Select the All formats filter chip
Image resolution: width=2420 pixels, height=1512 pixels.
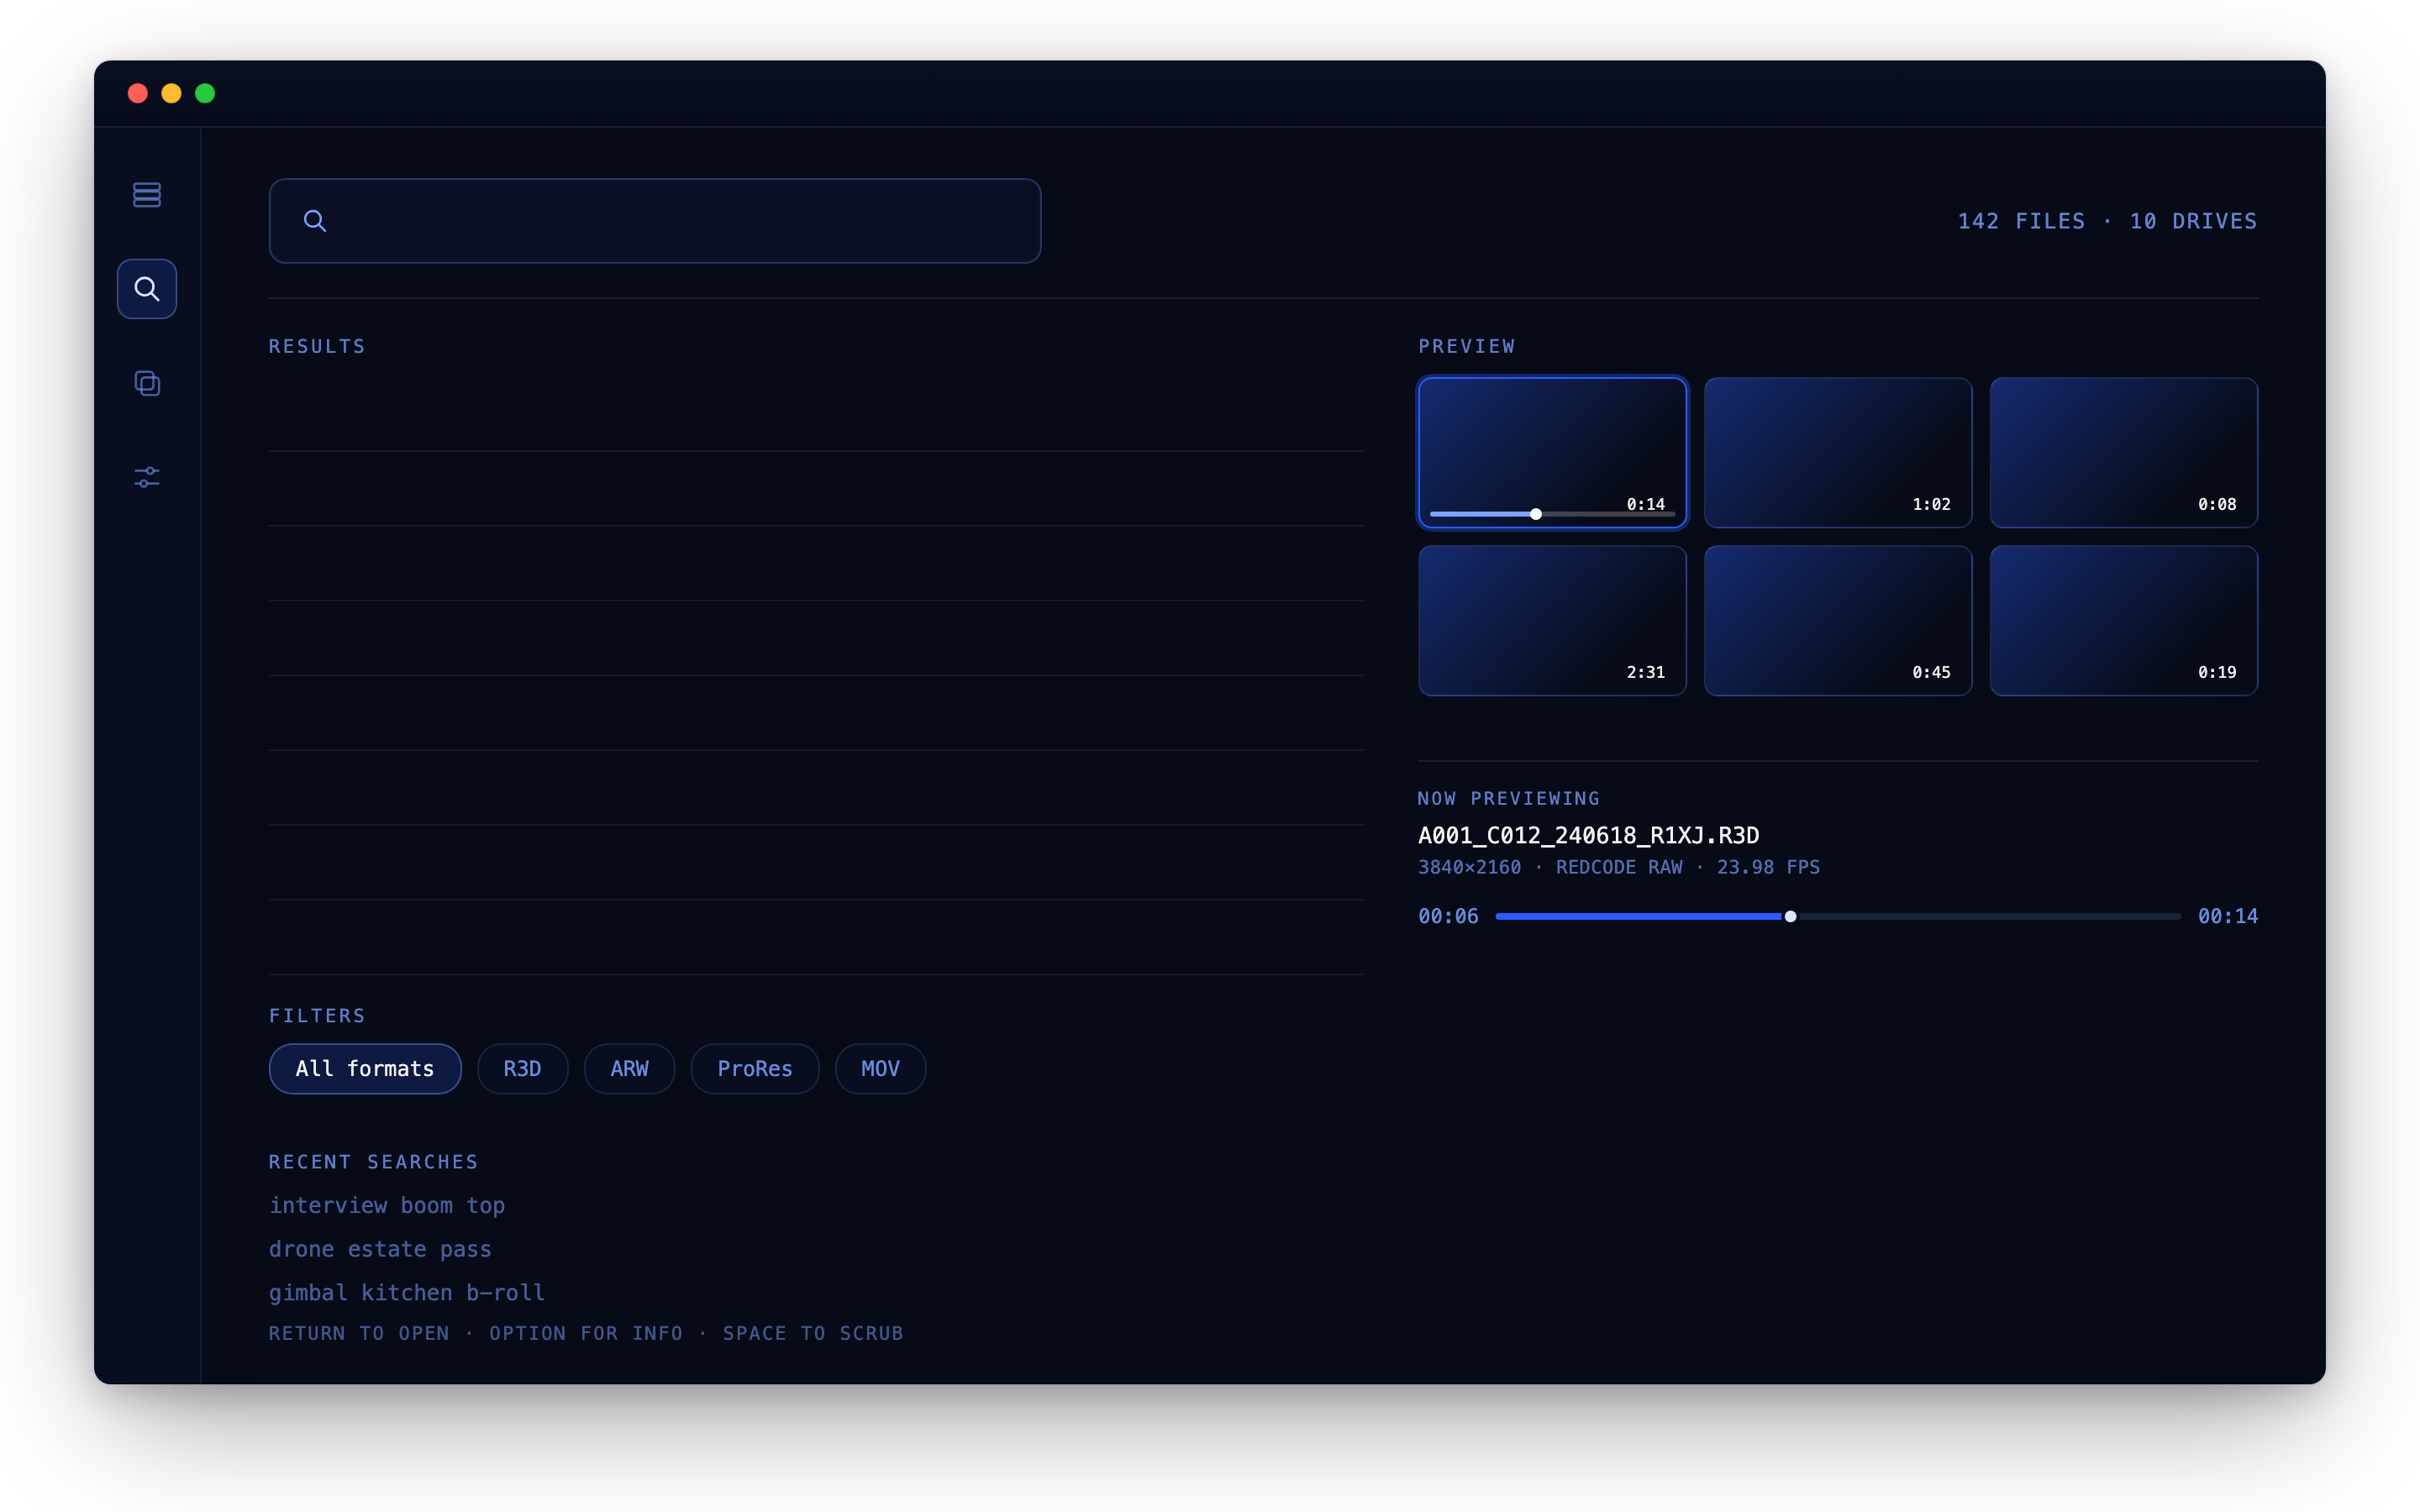point(365,1068)
